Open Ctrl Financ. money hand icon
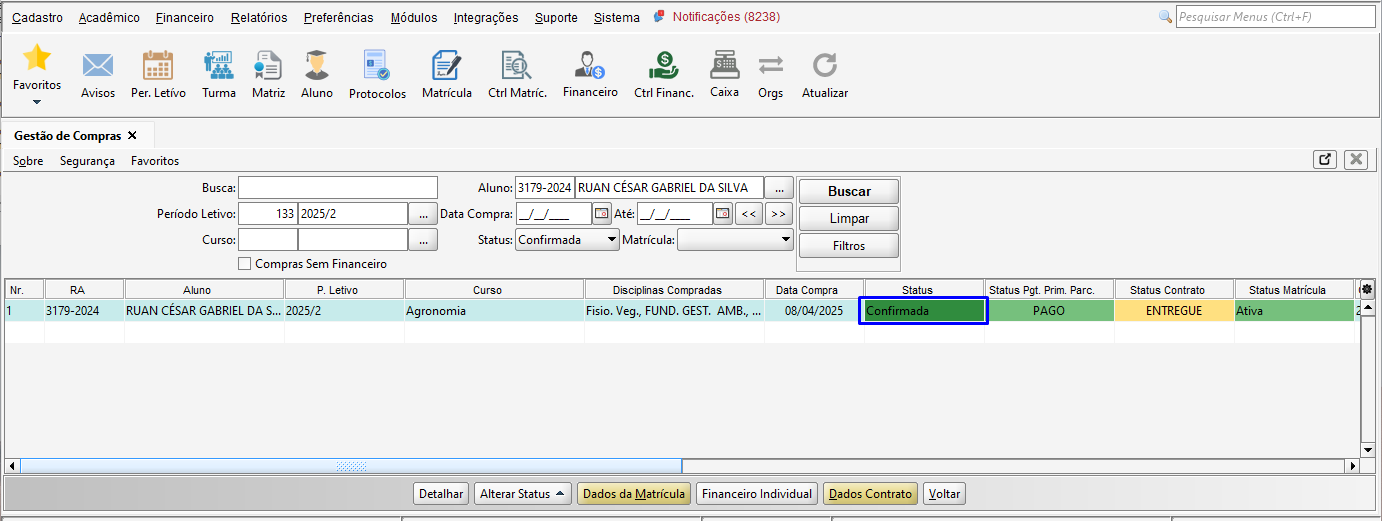 tap(663, 66)
